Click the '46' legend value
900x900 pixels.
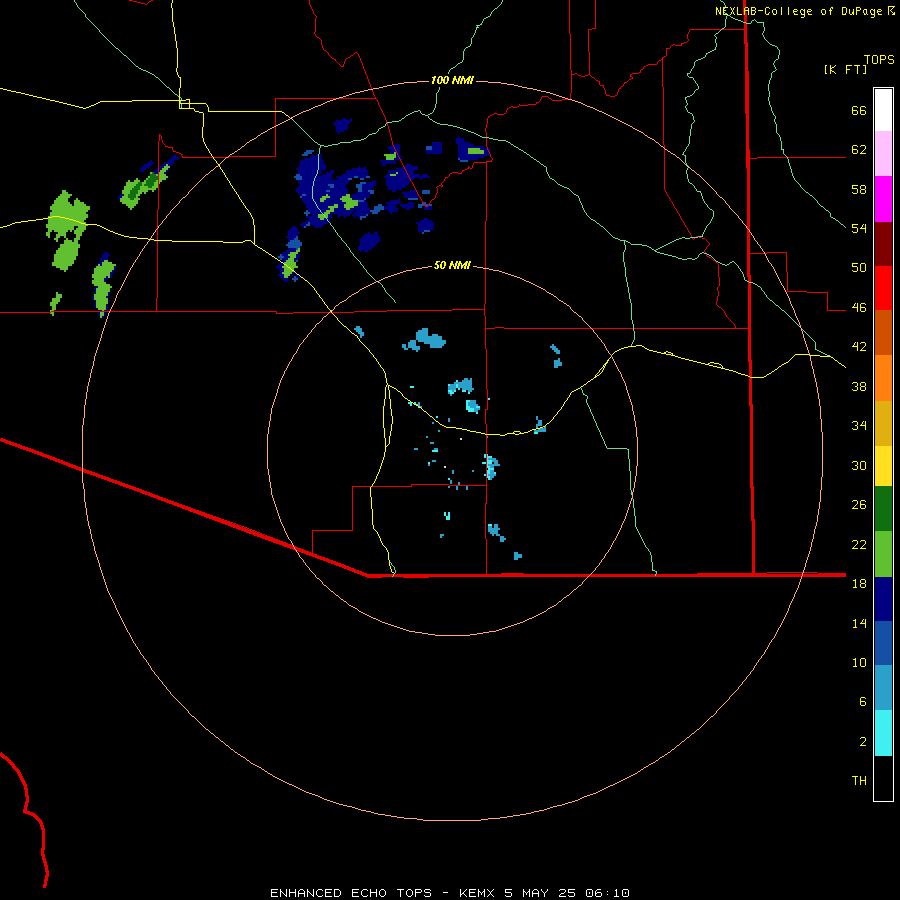tap(859, 308)
